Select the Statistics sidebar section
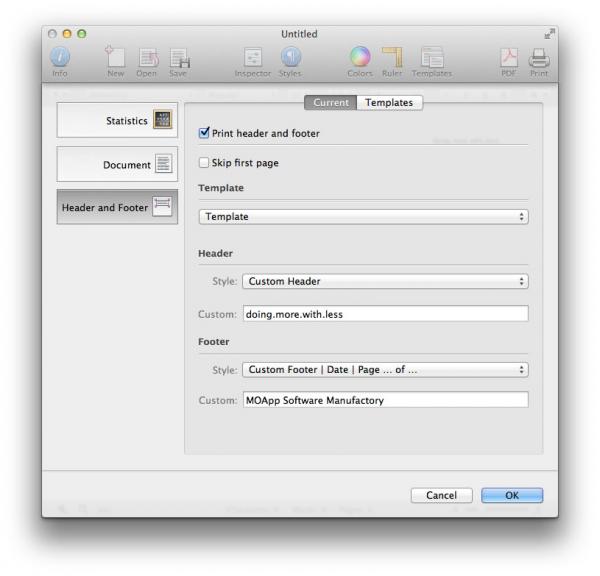600x576 pixels. [117, 121]
